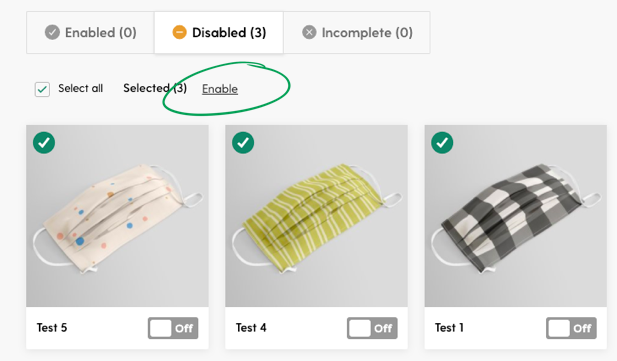The height and width of the screenshot is (361, 617).
Task: Click the grey X icon on Incomplete tab
Action: (309, 32)
